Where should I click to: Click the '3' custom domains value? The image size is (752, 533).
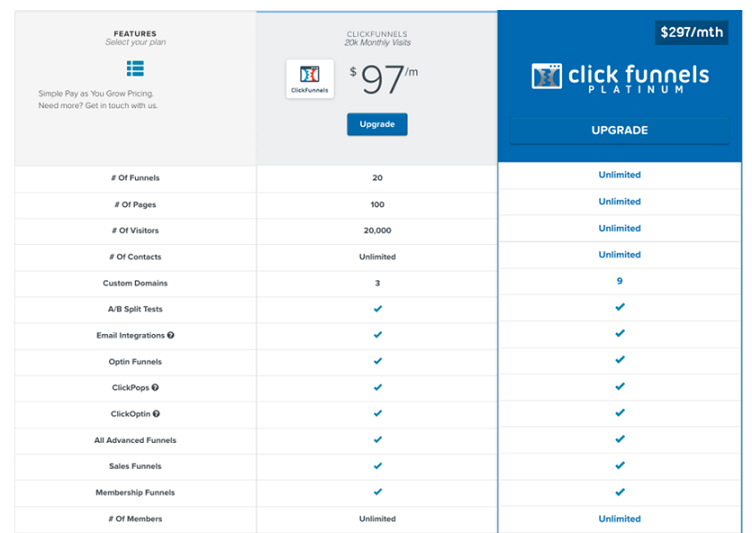[377, 284]
